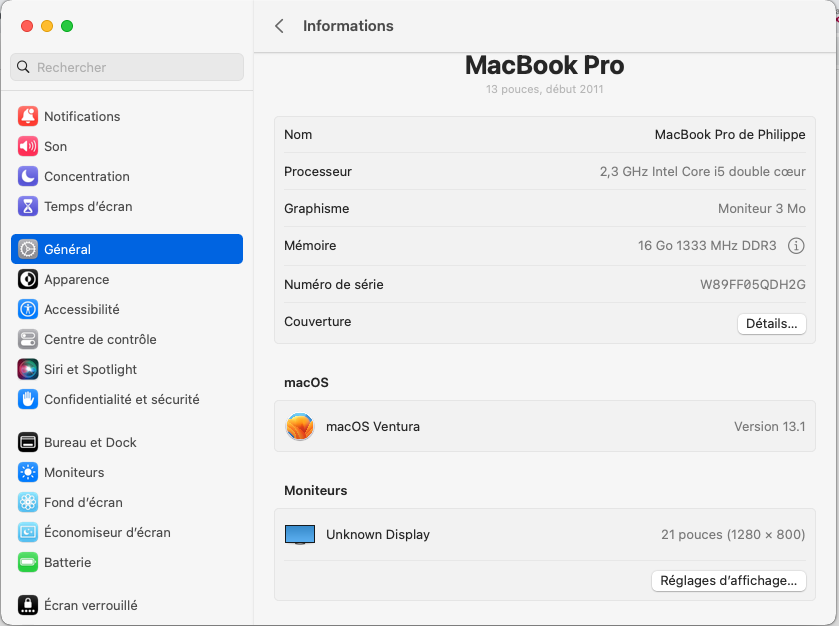
Task: Open Fond d'écran settings
Action: [127, 502]
